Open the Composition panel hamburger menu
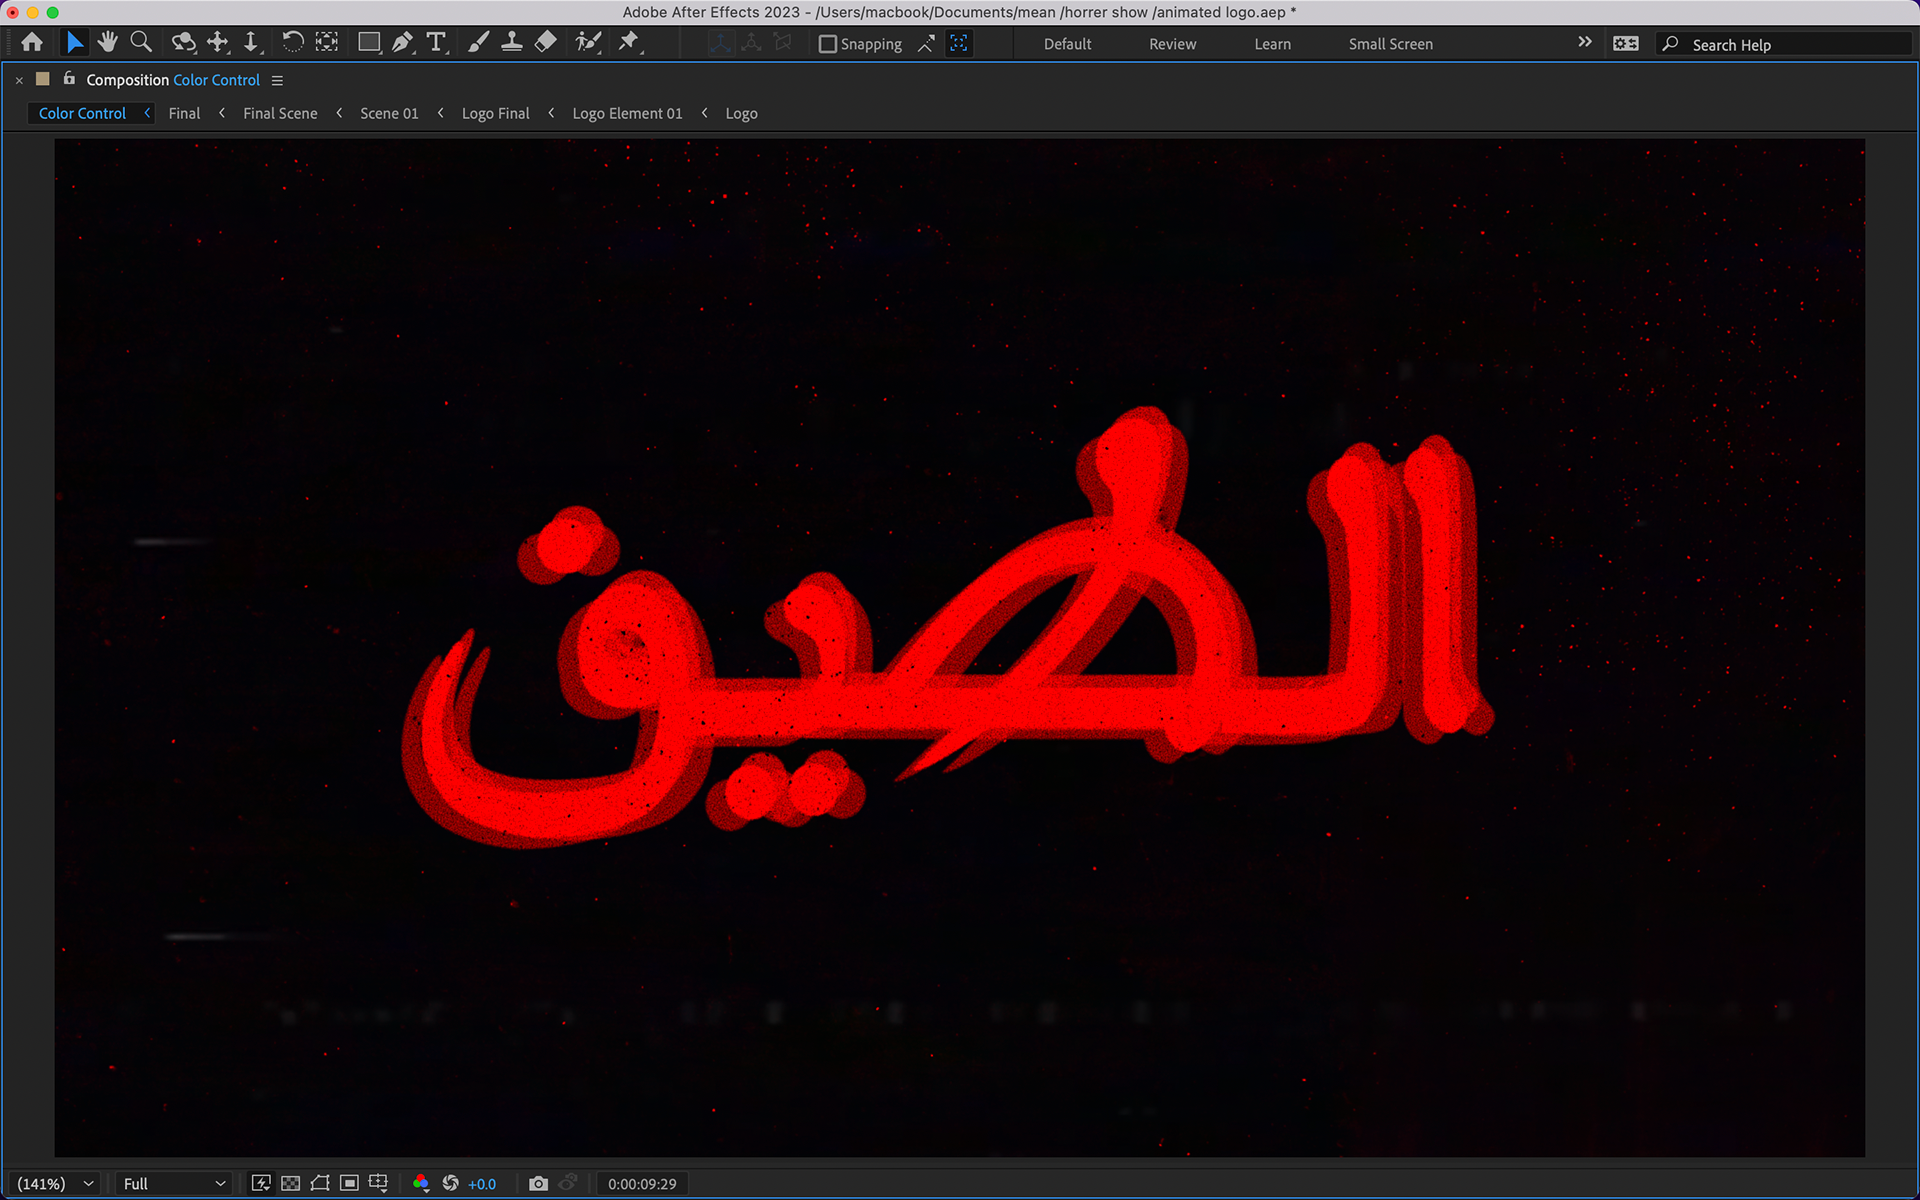The height and width of the screenshot is (1200, 1920). tap(277, 80)
